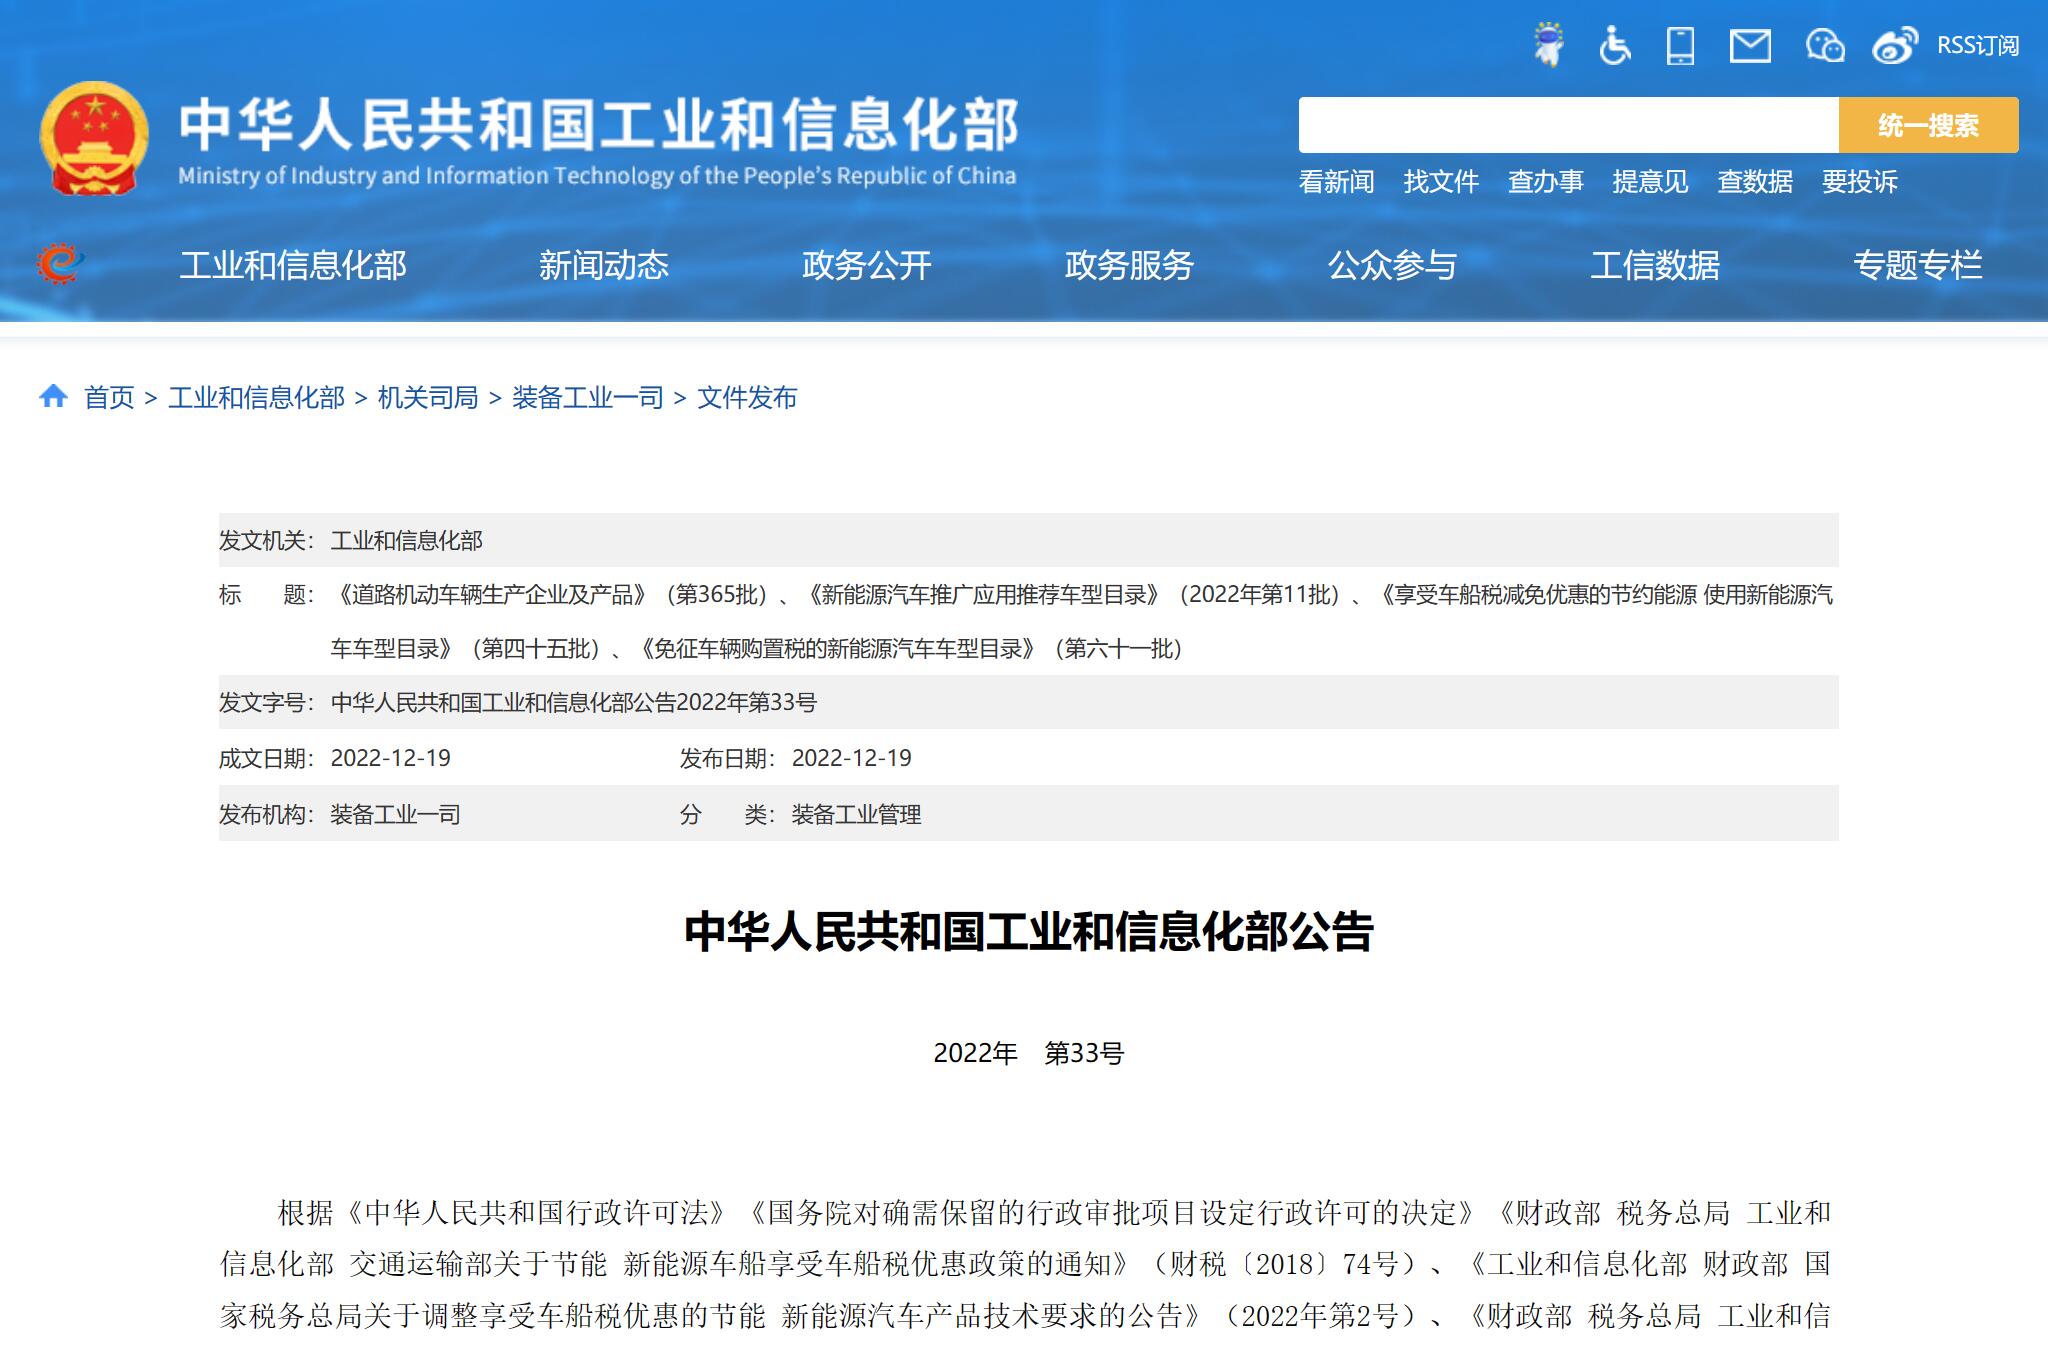Click 文件发布 breadcrumb link
This screenshot has height=1353, width=2048.
(747, 398)
